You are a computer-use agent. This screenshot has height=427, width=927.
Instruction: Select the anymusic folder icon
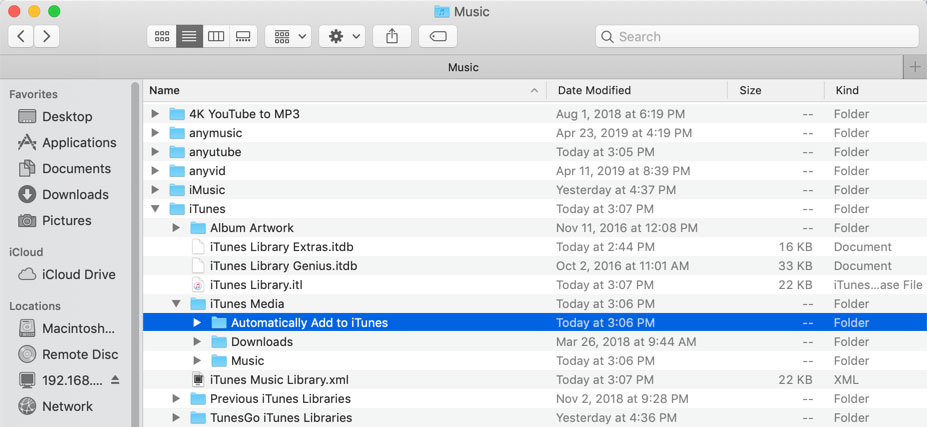(x=177, y=133)
